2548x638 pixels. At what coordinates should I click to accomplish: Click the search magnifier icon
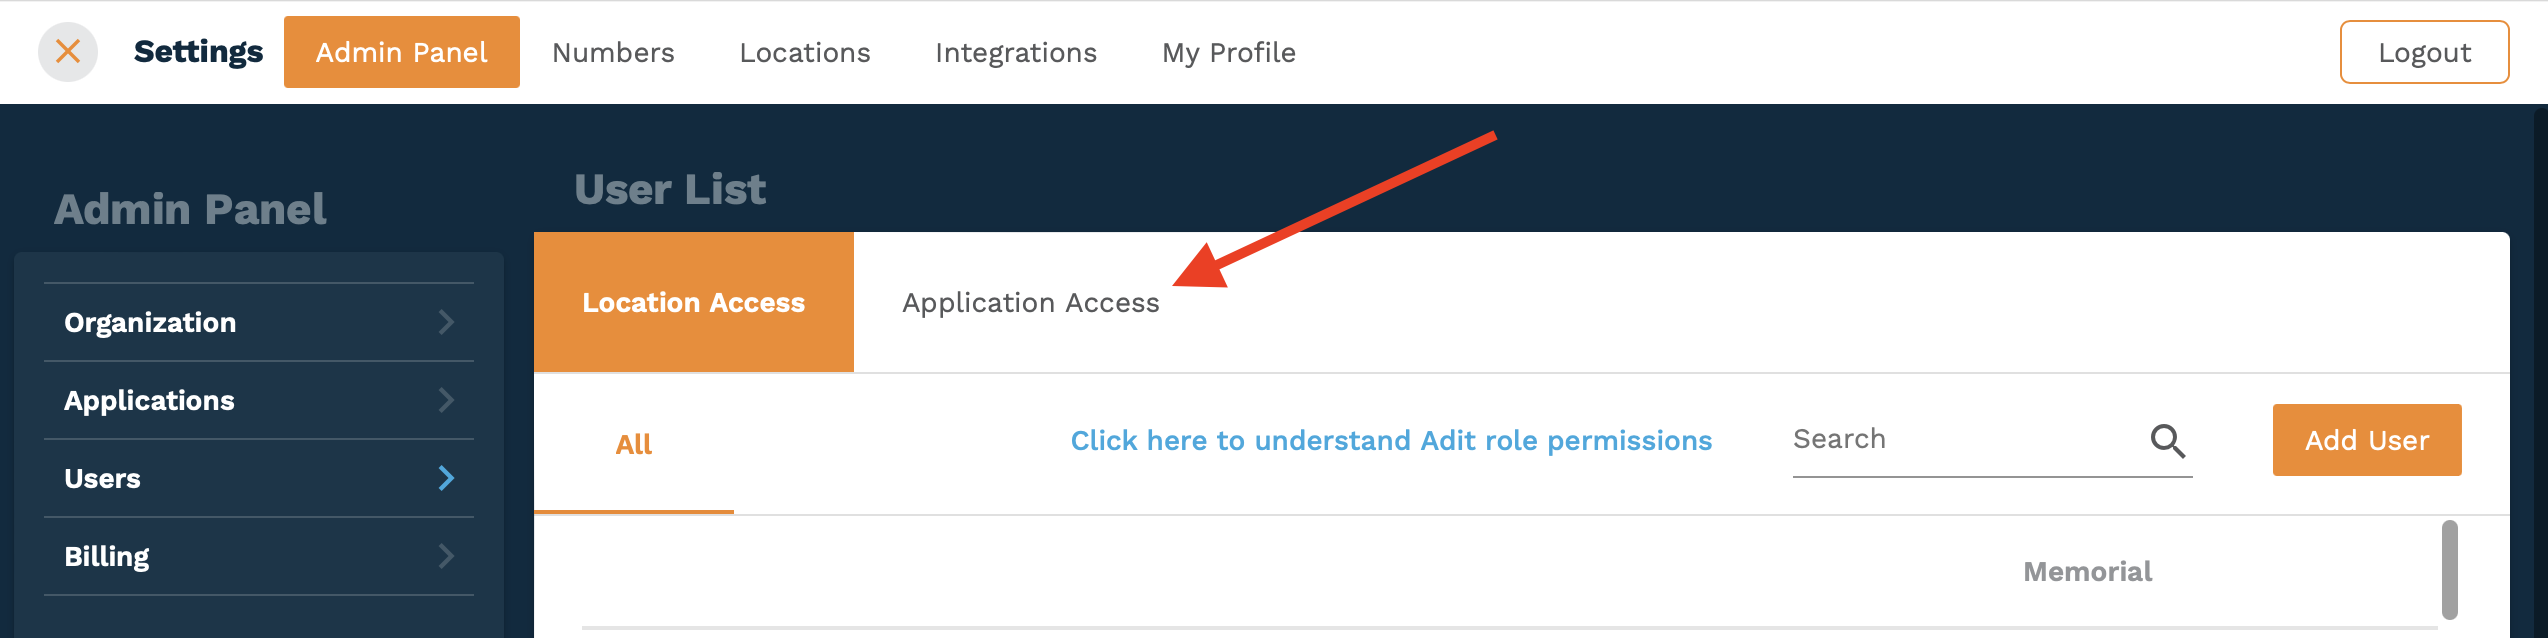(x=2167, y=440)
